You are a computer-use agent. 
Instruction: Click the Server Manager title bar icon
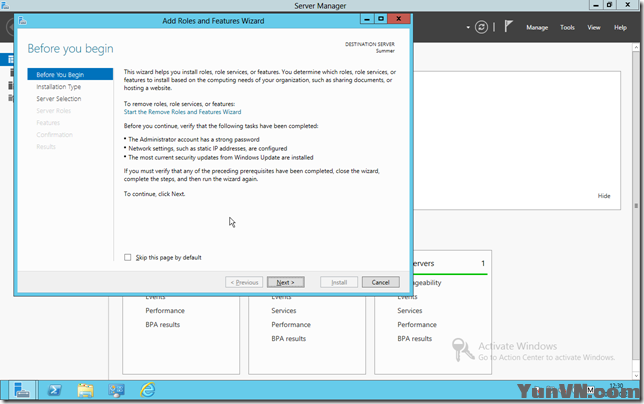click(x=5, y=5)
